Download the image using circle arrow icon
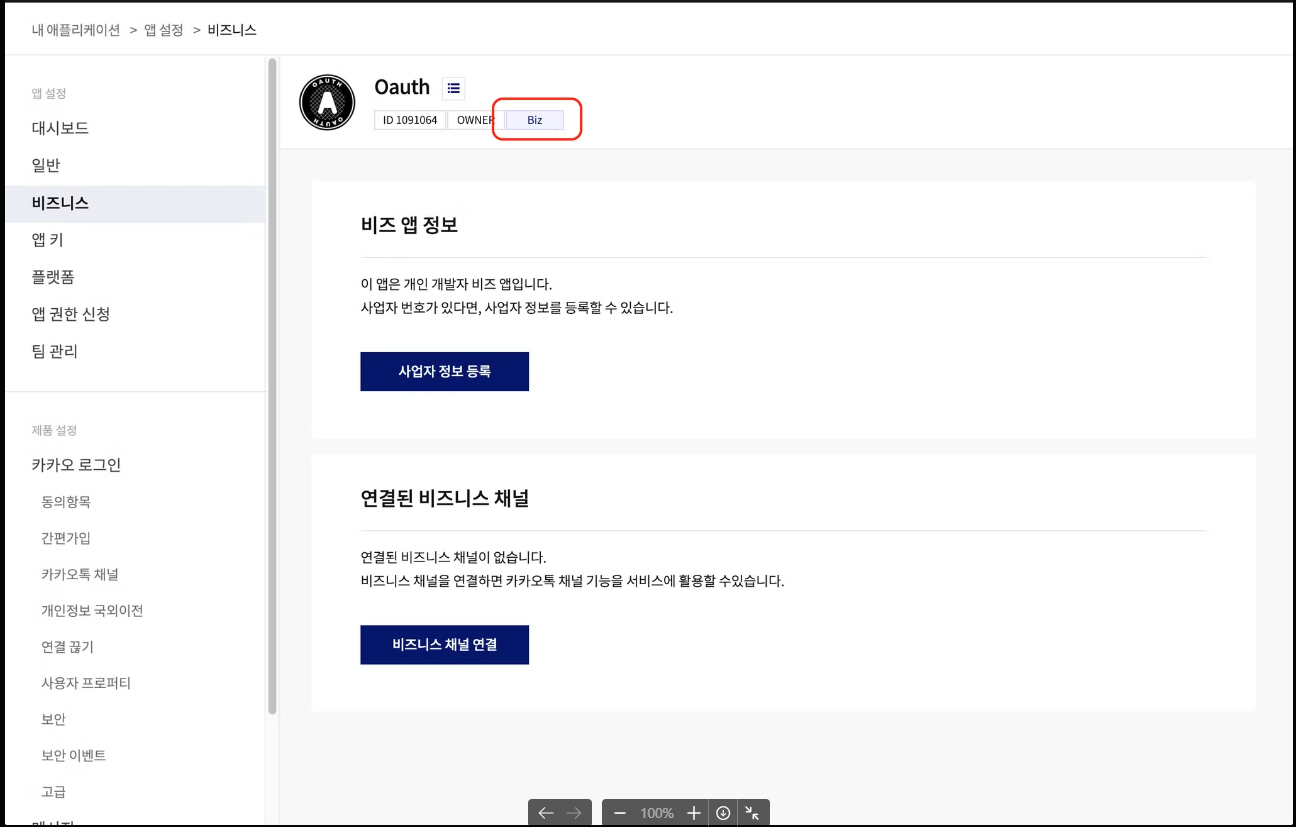The image size is (1296, 827). click(723, 813)
